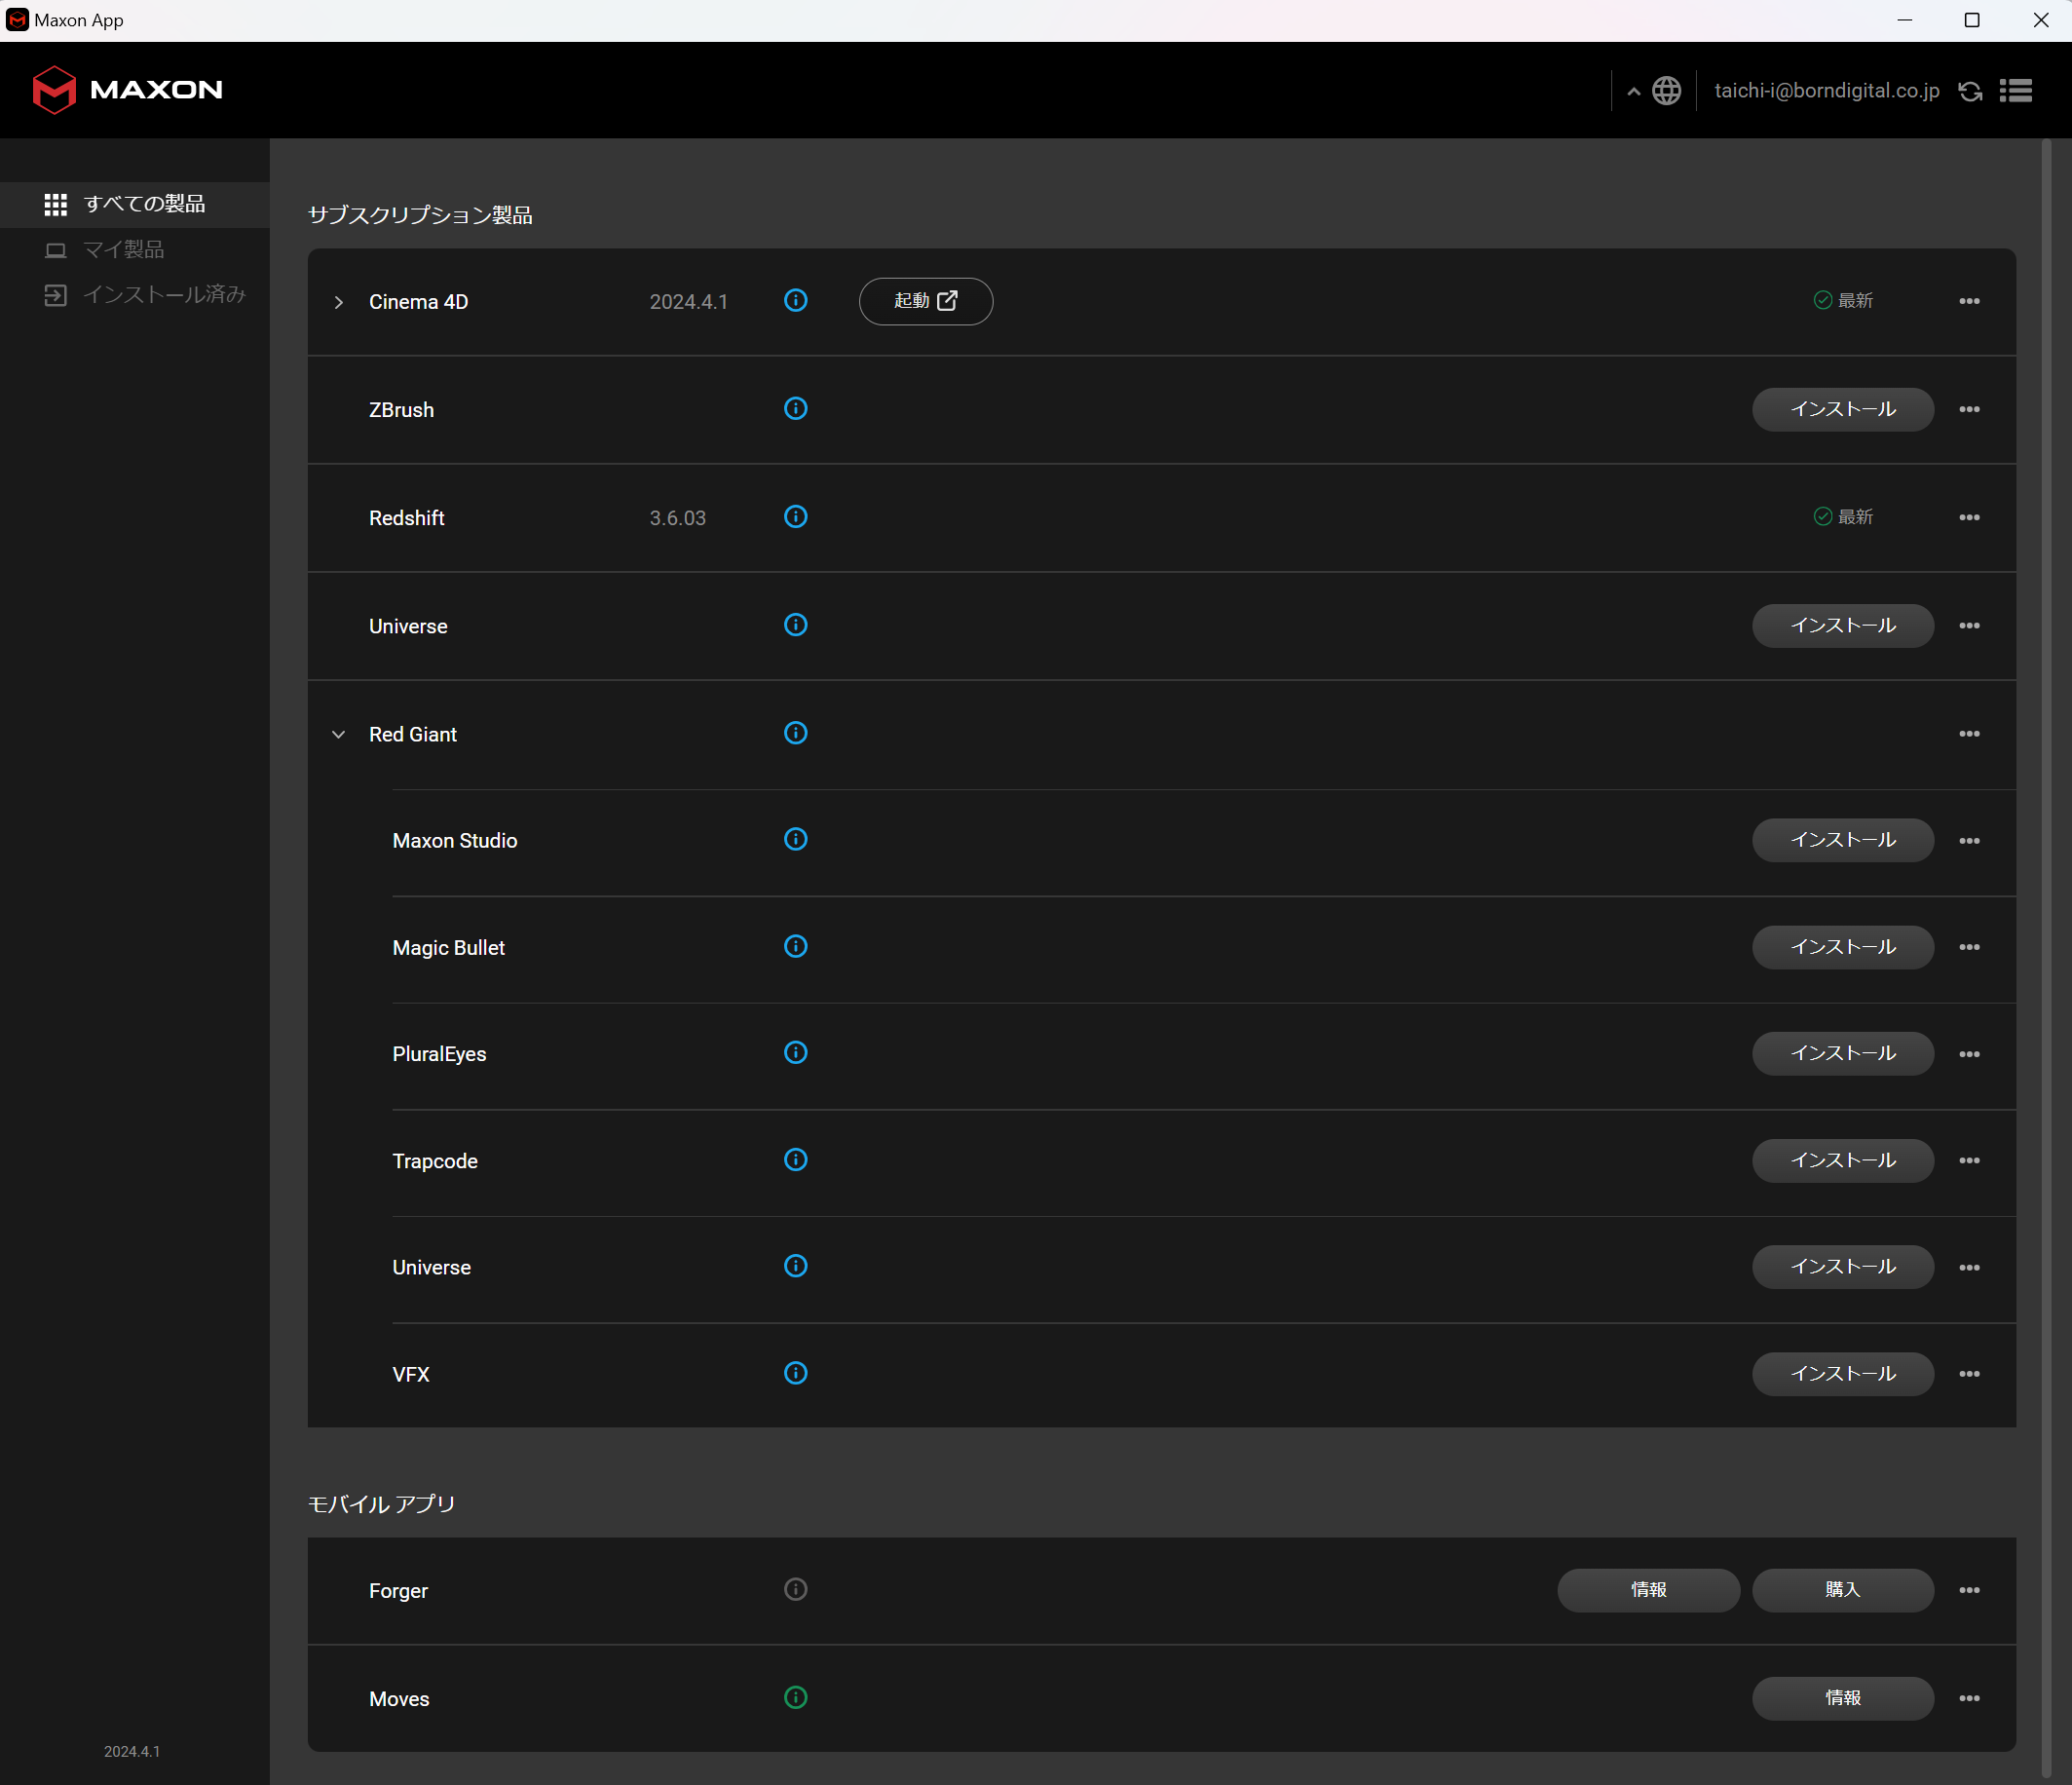The width and height of the screenshot is (2072, 1785).
Task: Open Trapcode info icon
Action: point(795,1159)
